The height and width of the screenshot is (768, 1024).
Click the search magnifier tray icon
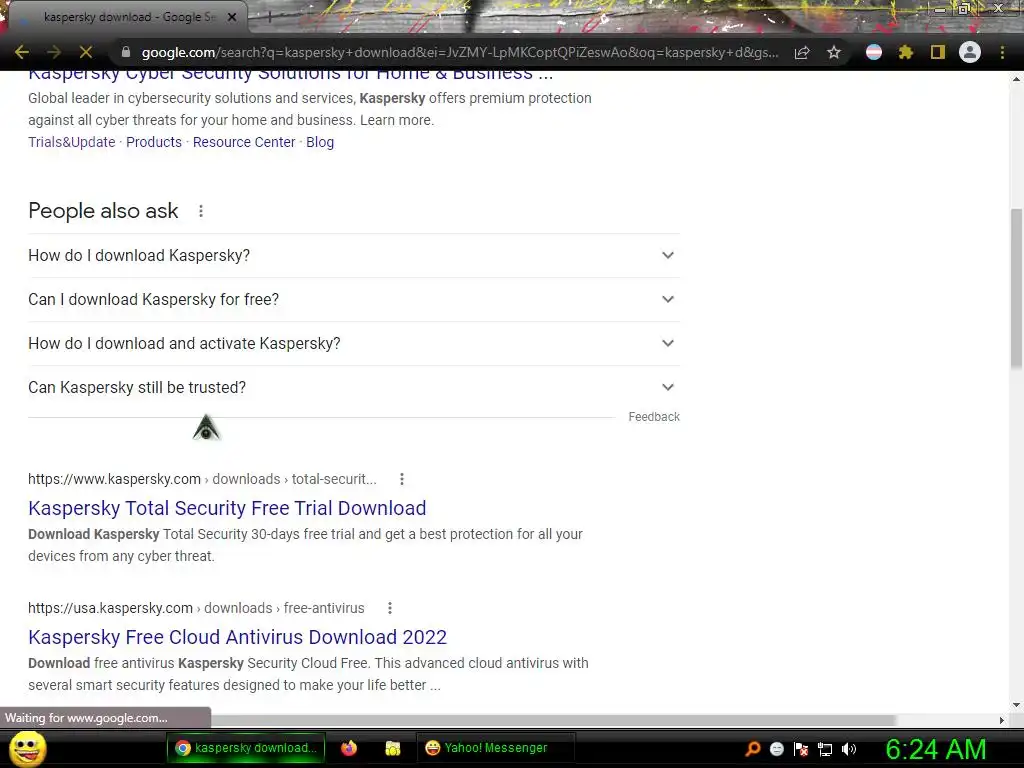[752, 749]
